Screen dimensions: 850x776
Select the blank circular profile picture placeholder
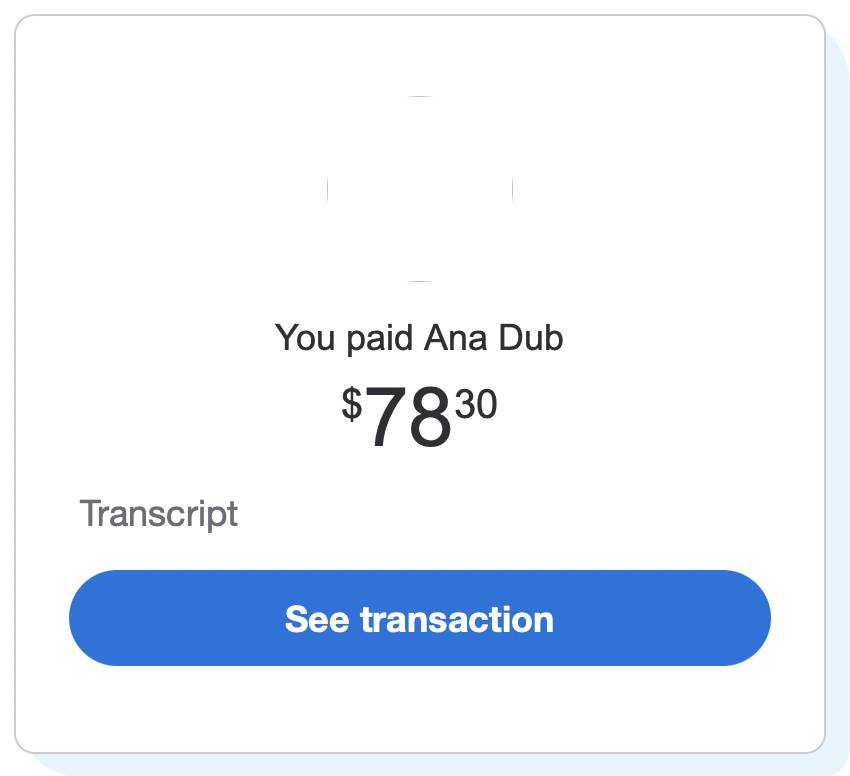click(420, 189)
